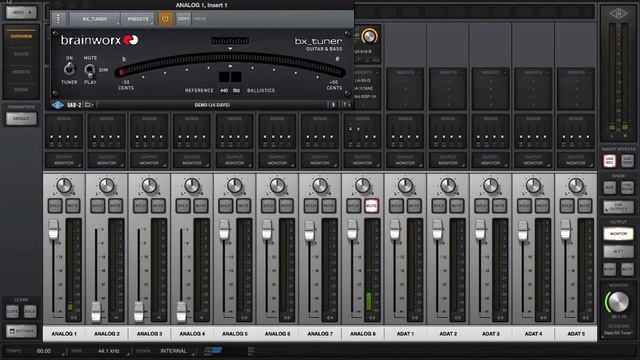Toggle the bx_tuner plugin power button

[165, 19]
